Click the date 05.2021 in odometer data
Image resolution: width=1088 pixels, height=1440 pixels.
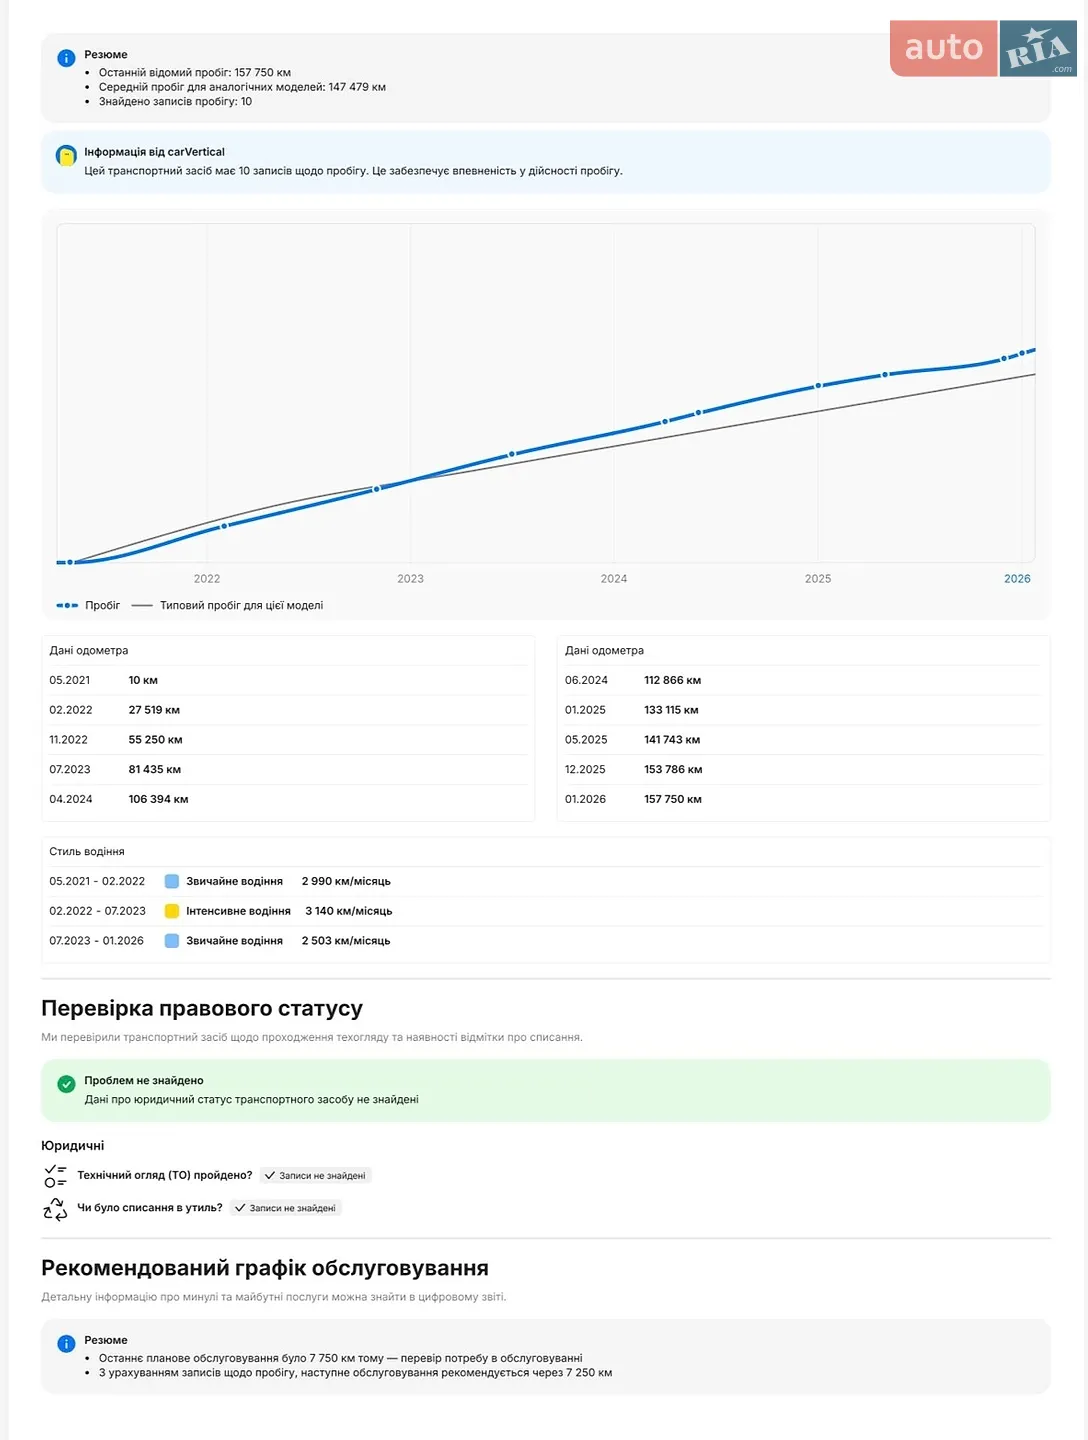70,680
